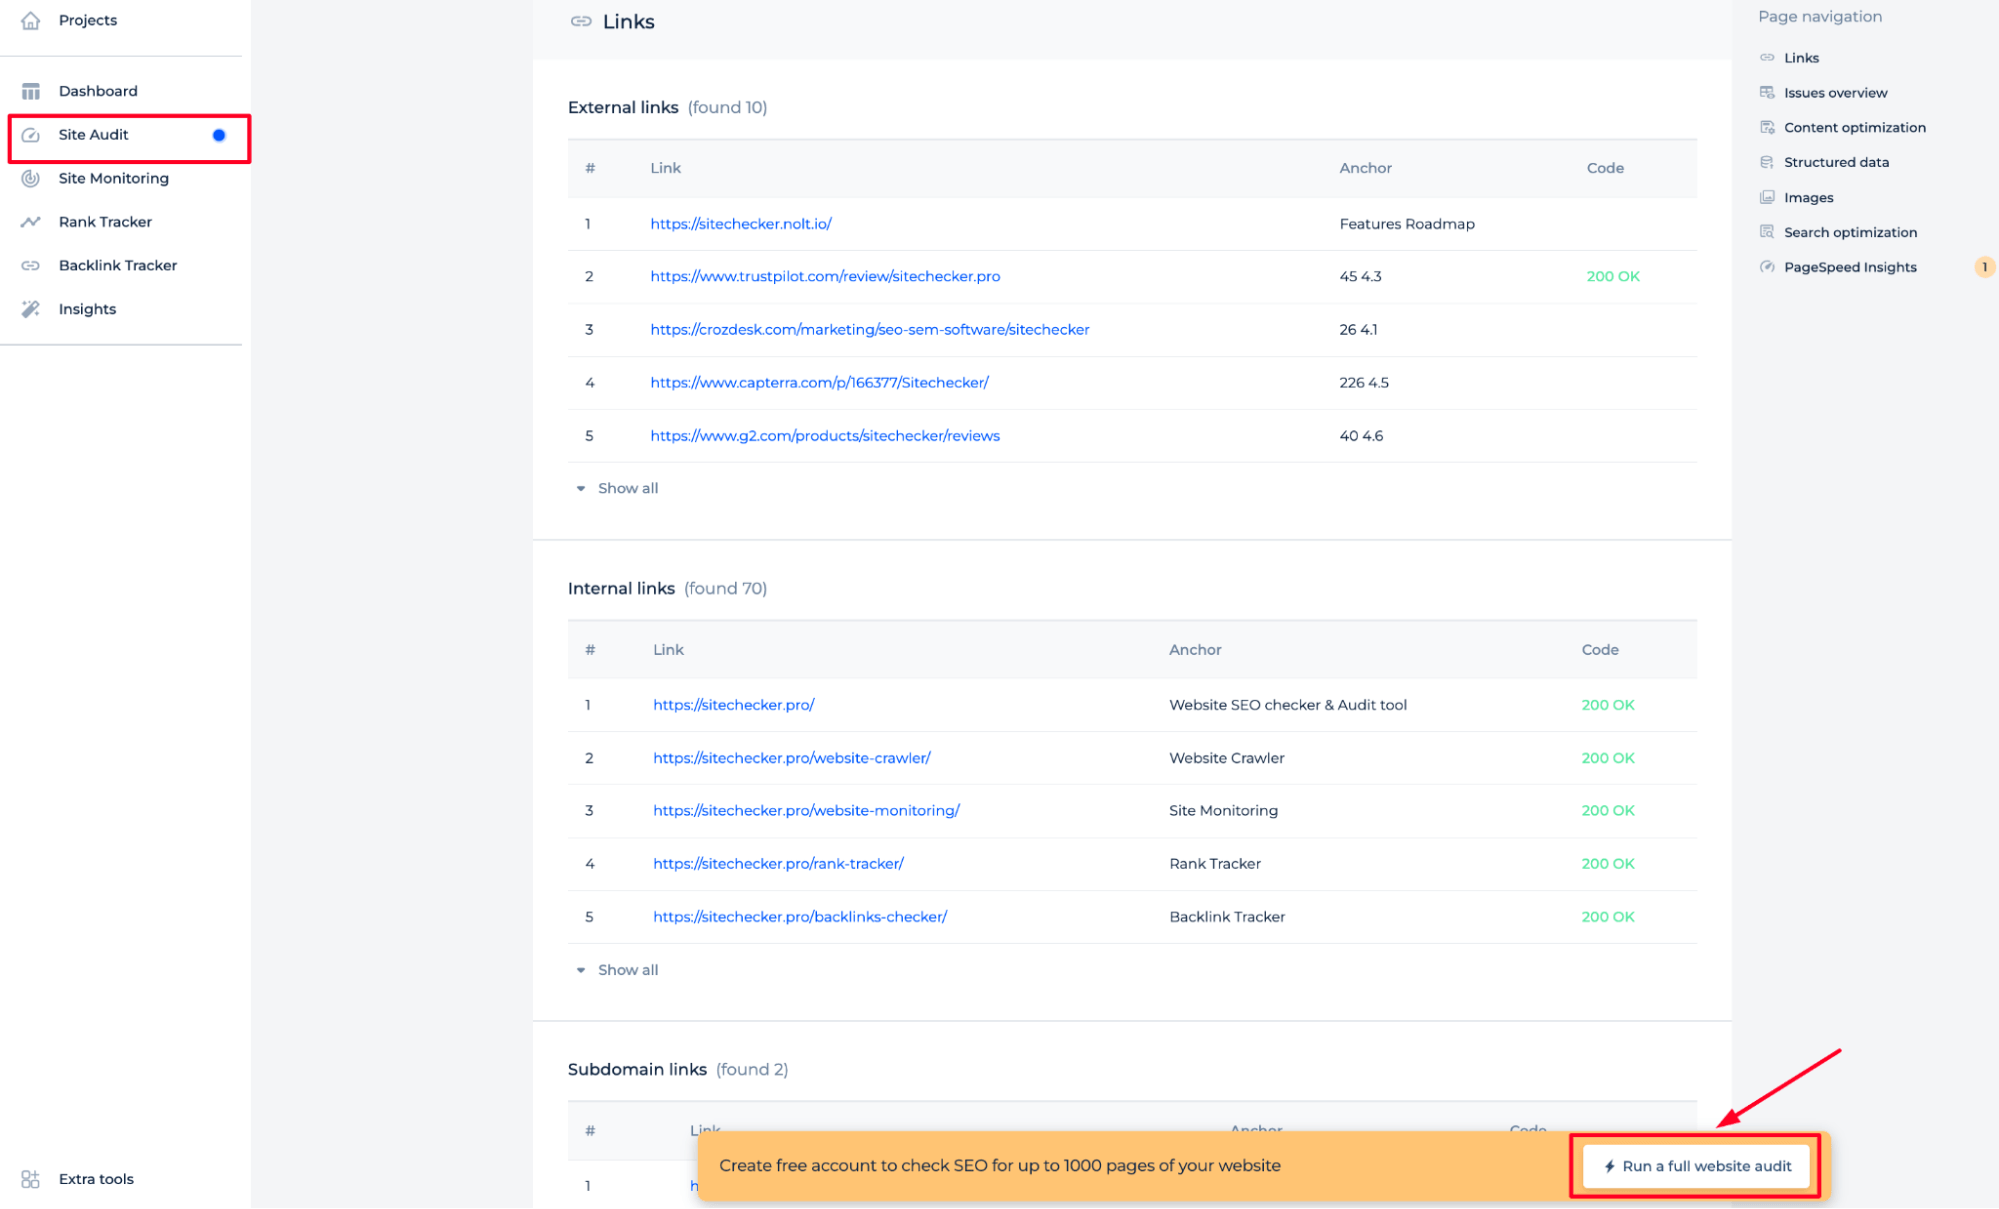The image size is (1999, 1209).
Task: Open Insights section
Action: pyautogui.click(x=86, y=308)
